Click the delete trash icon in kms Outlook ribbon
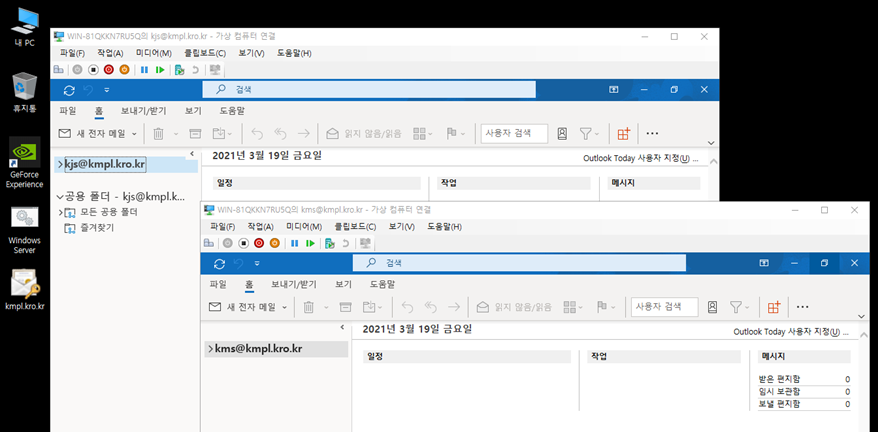 [309, 307]
